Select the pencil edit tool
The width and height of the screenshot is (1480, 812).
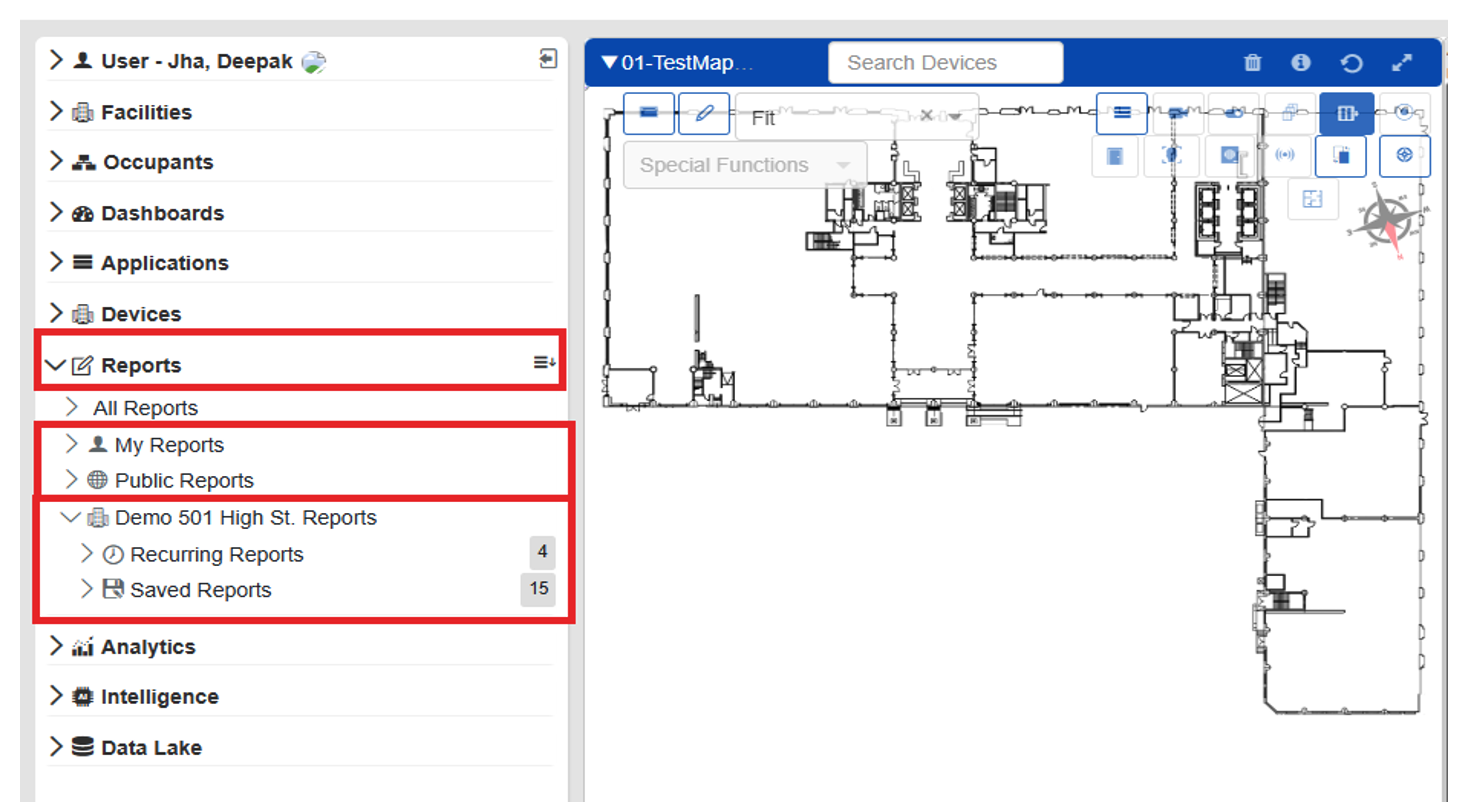[x=704, y=113]
